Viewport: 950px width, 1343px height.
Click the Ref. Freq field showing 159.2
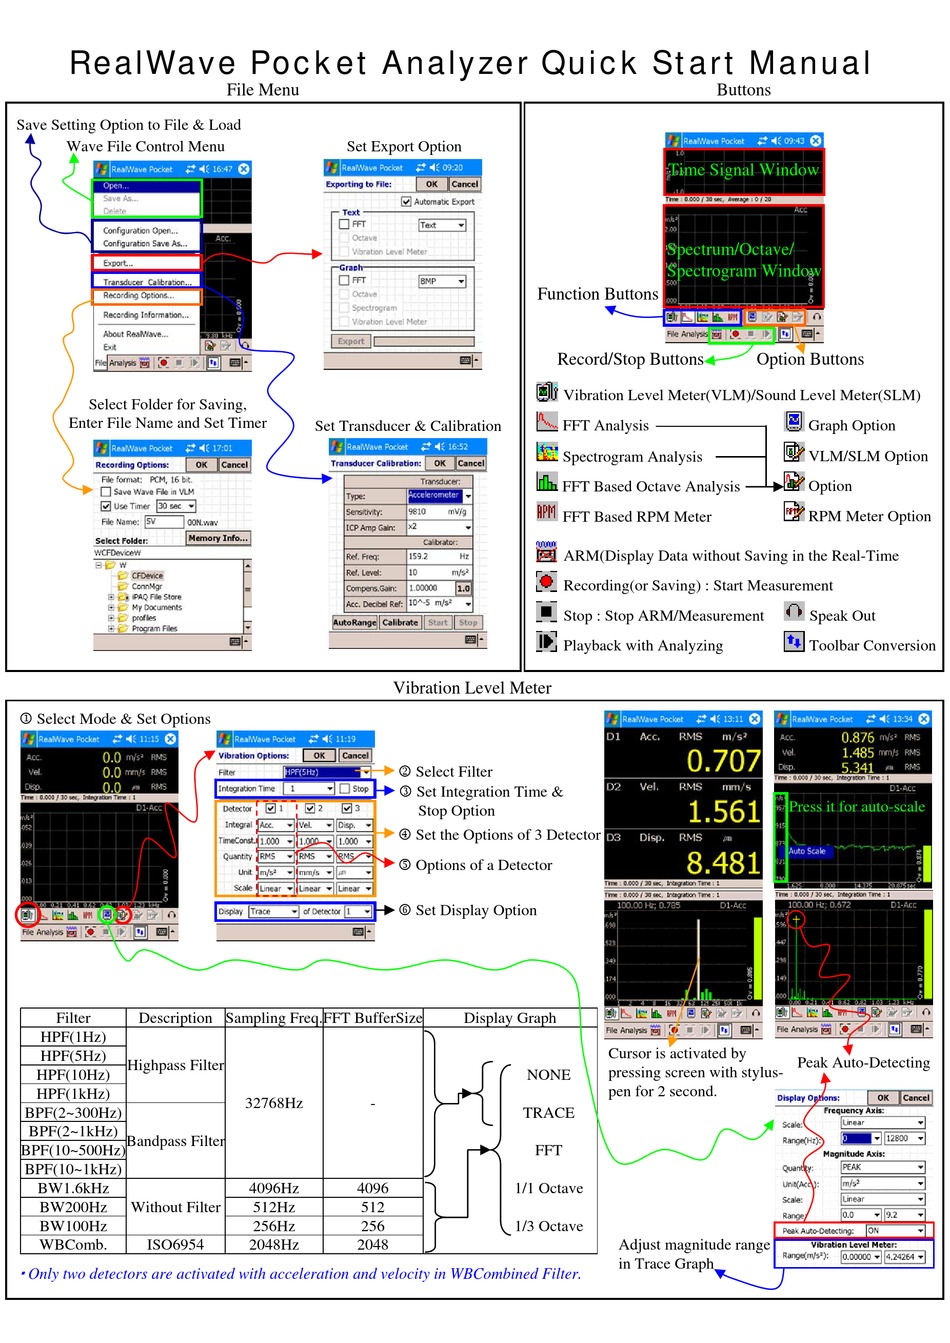pos(439,556)
